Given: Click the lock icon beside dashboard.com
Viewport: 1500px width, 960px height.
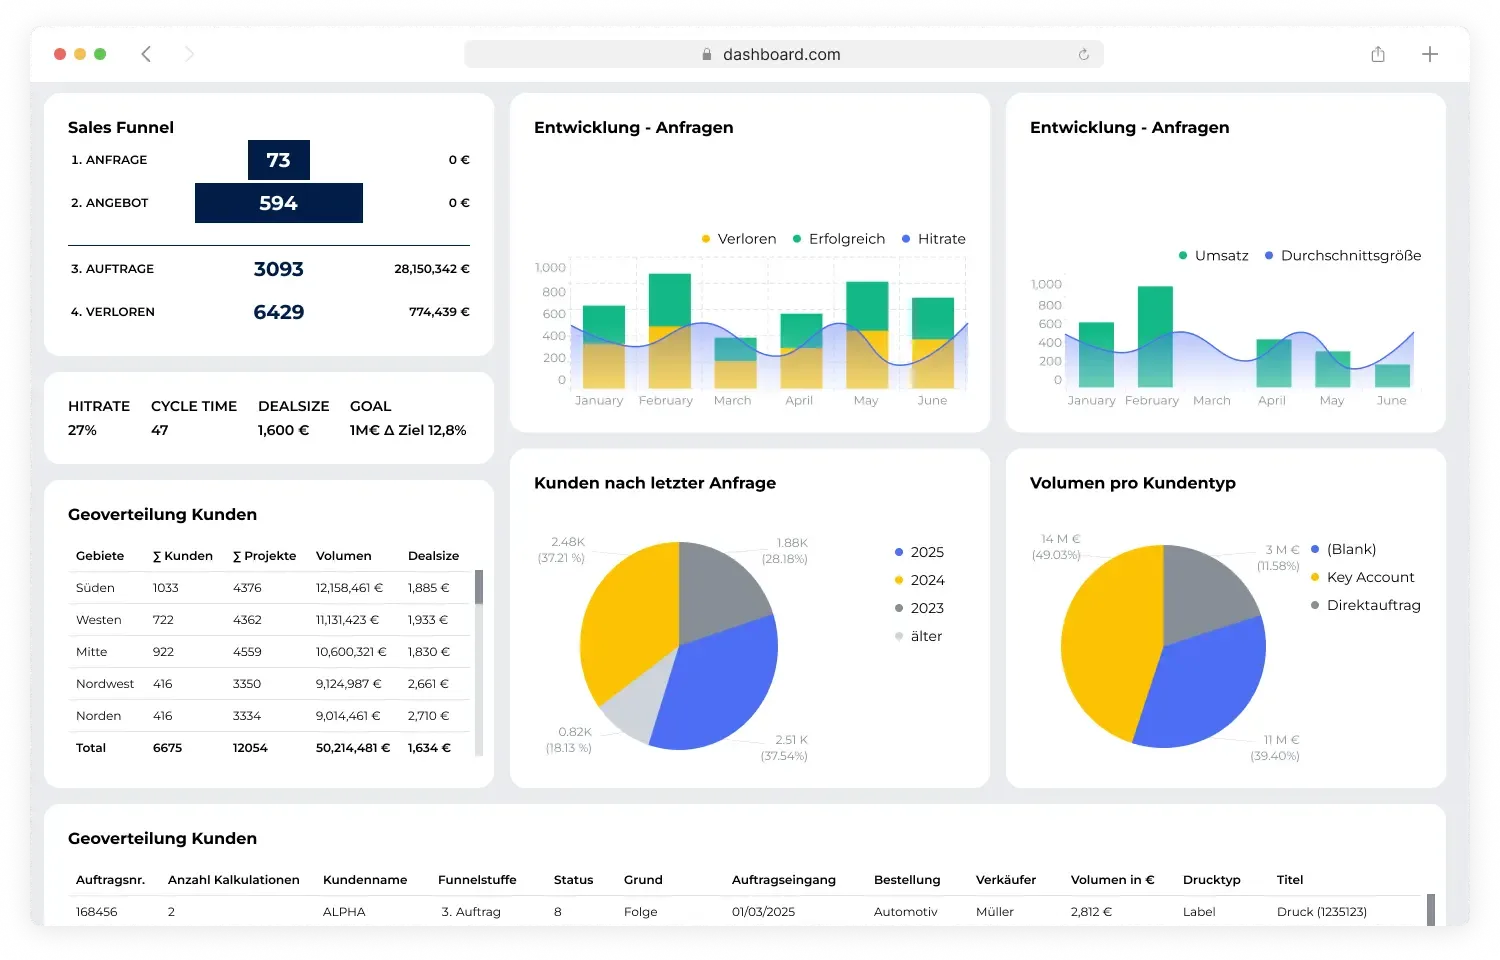Looking at the screenshot, I should (x=707, y=54).
